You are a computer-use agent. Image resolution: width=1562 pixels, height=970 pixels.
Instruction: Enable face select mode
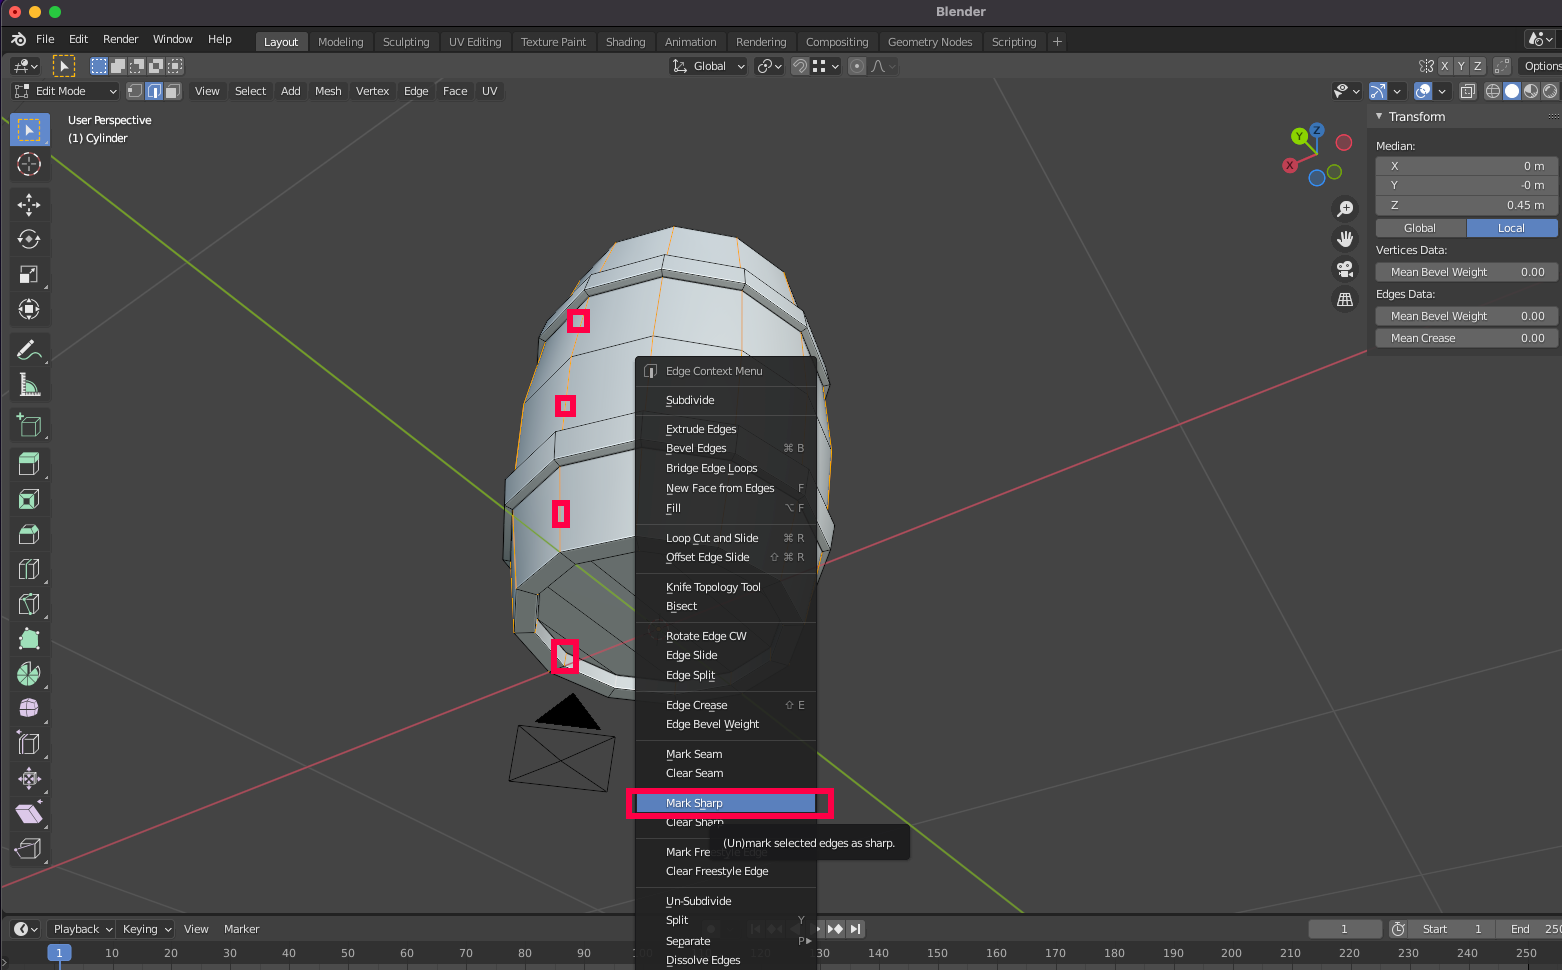(172, 91)
